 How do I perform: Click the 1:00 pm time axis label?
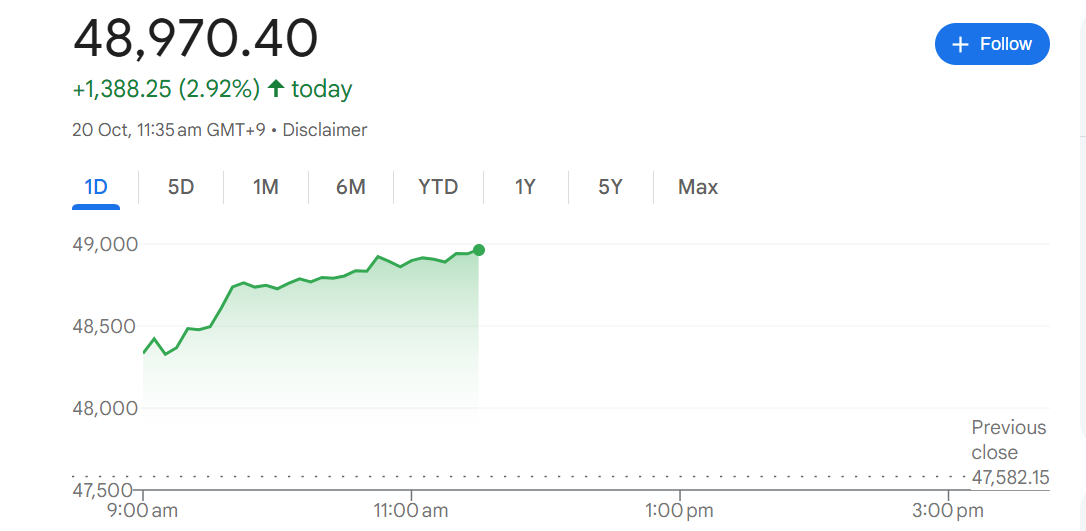tap(679, 511)
